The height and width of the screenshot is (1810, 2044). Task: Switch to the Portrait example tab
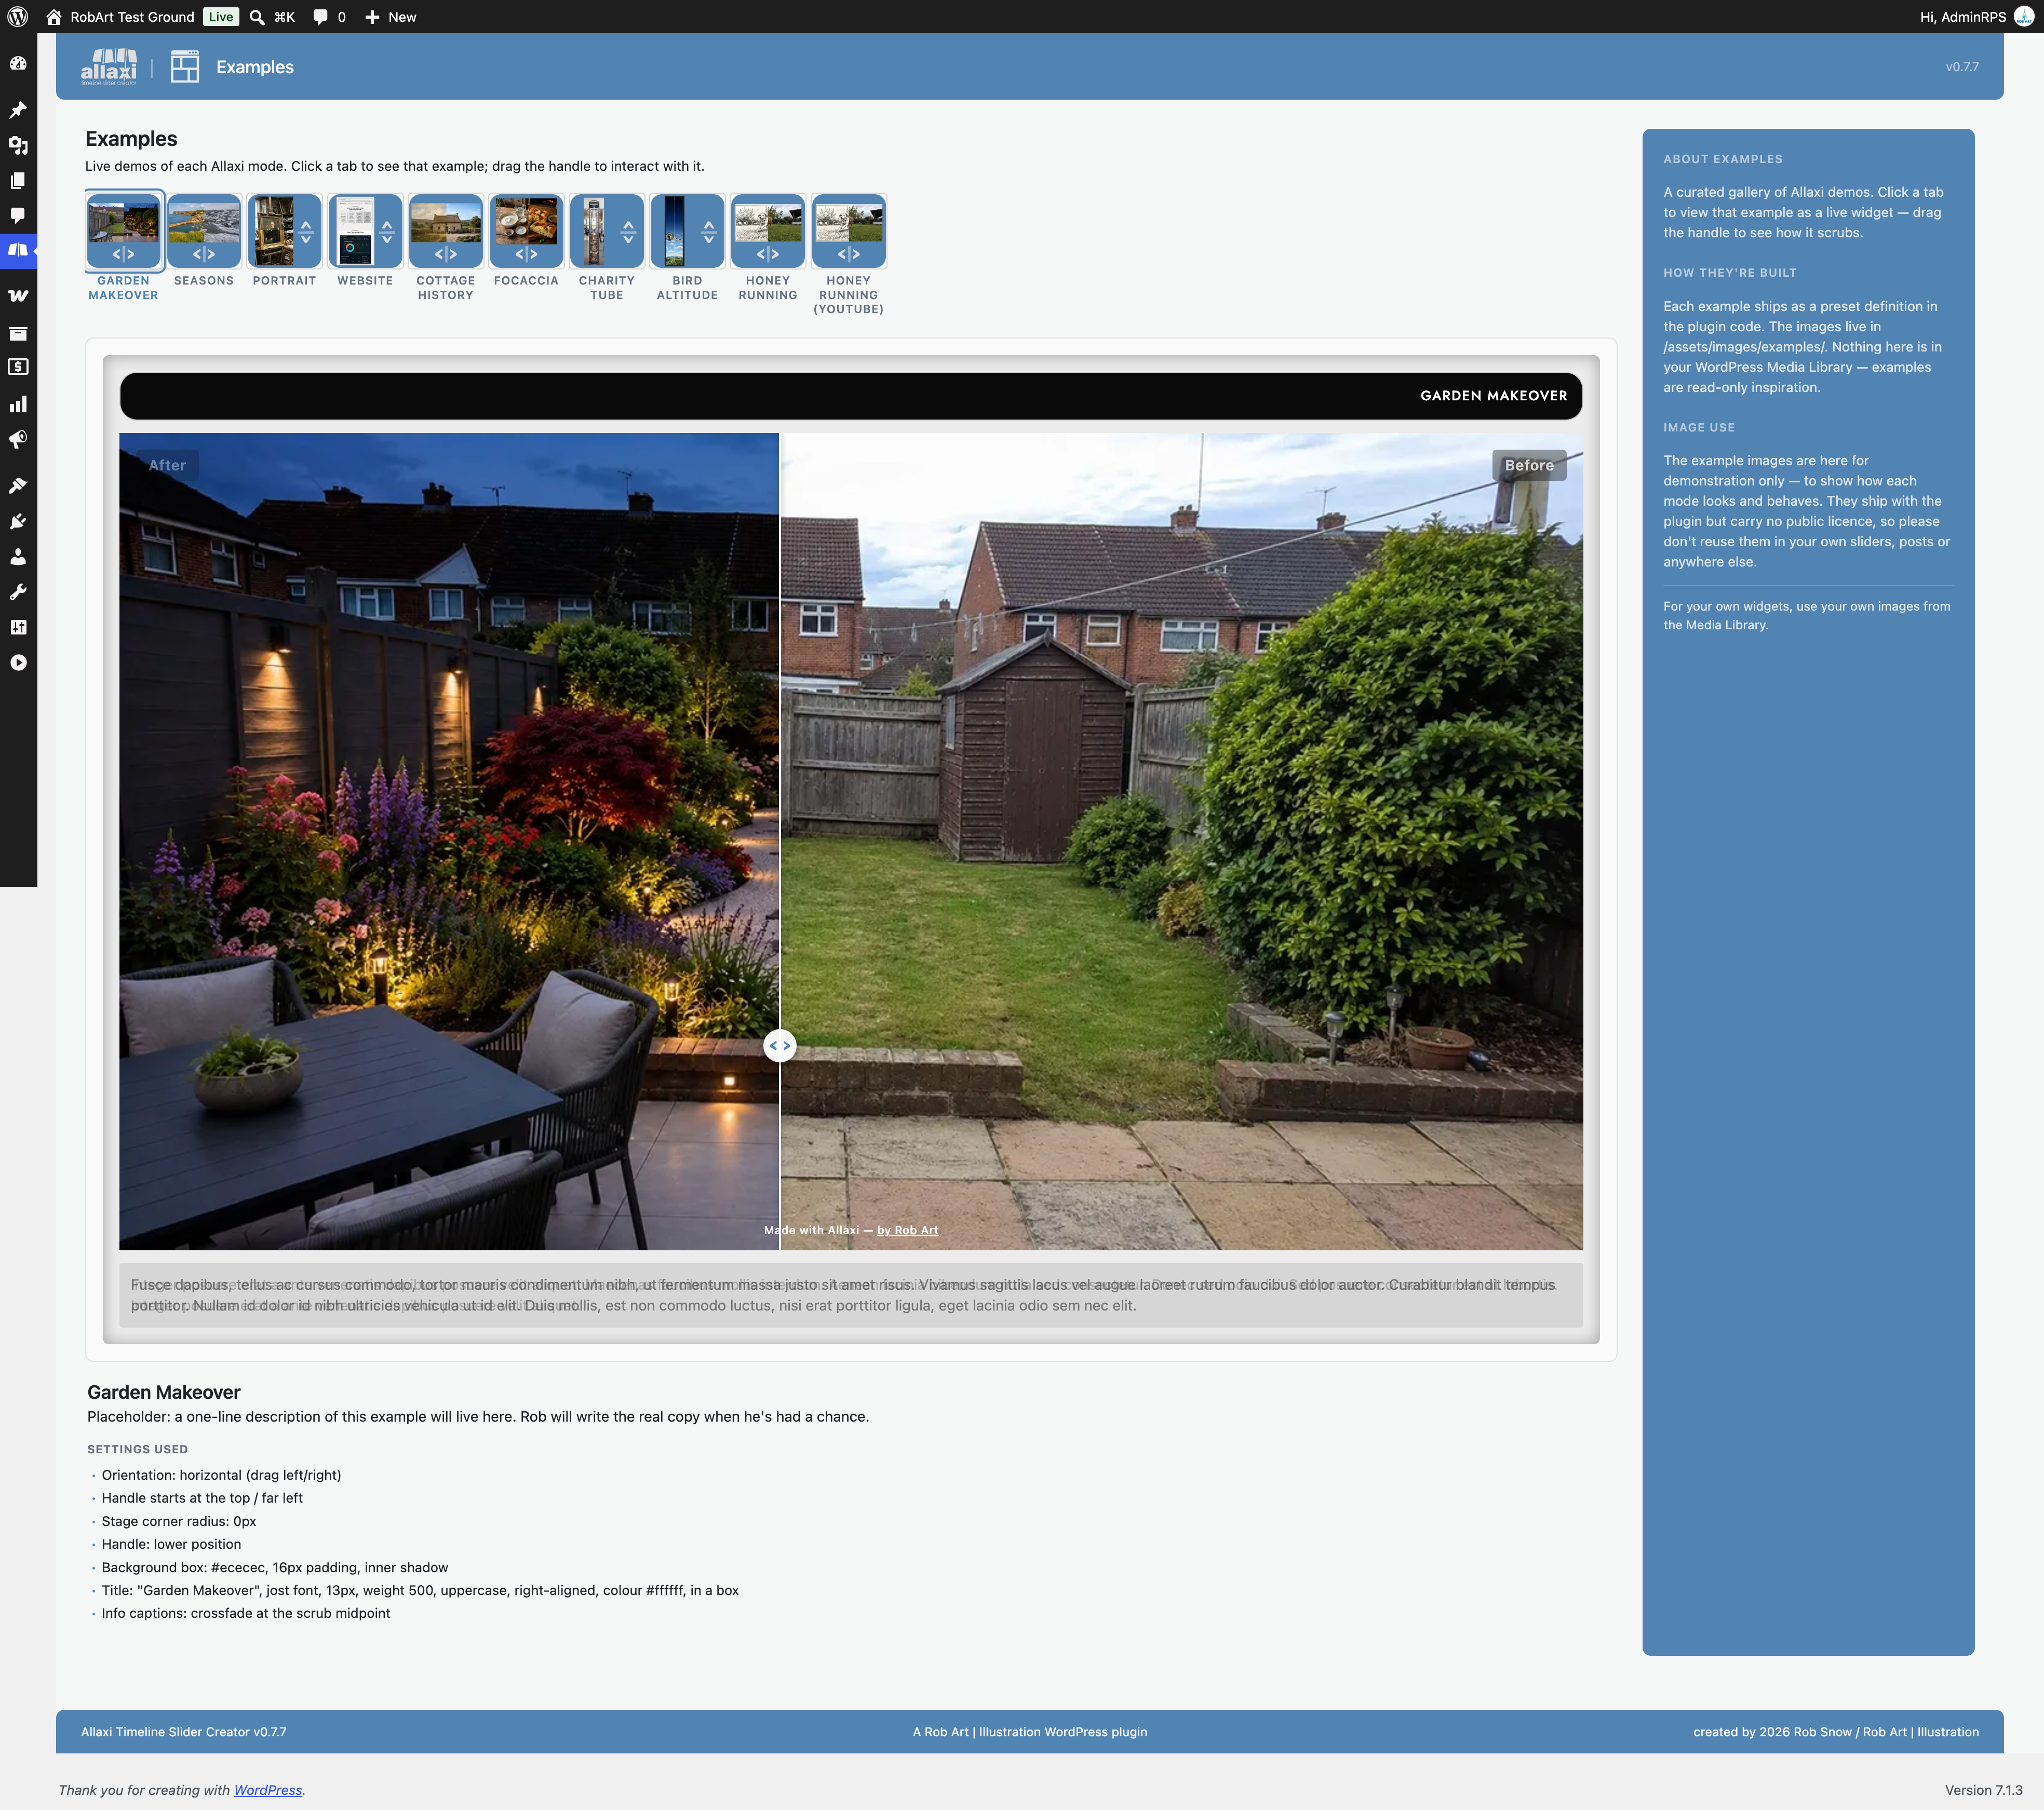[x=285, y=241]
